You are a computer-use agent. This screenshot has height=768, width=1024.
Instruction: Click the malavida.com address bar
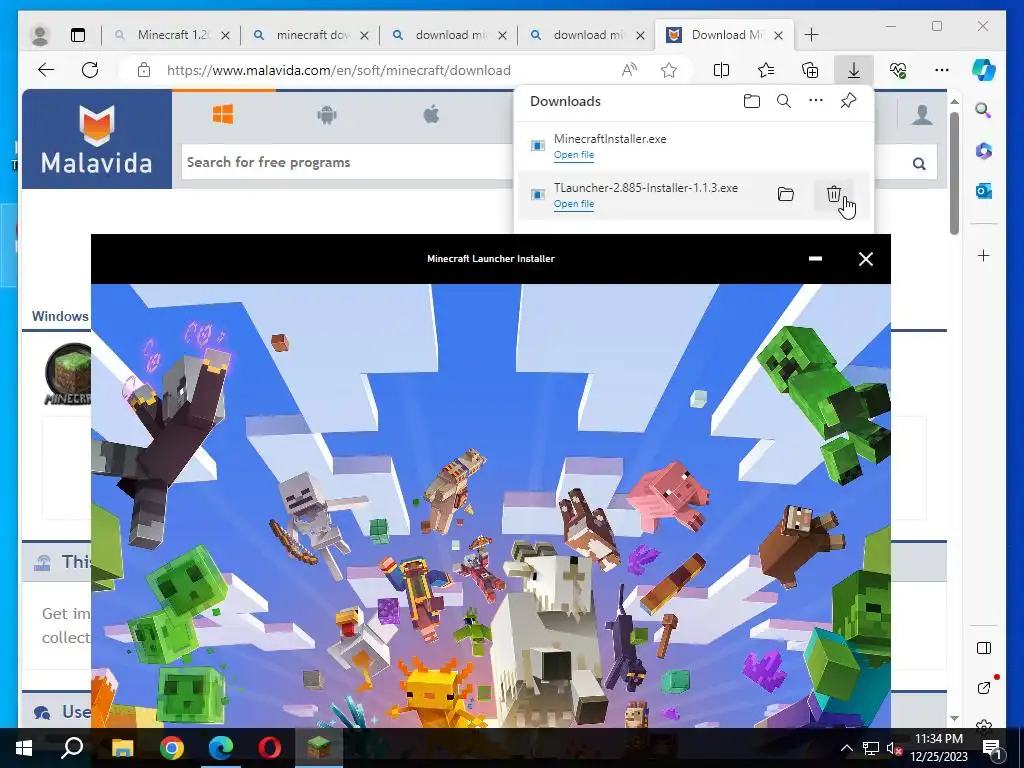point(338,70)
